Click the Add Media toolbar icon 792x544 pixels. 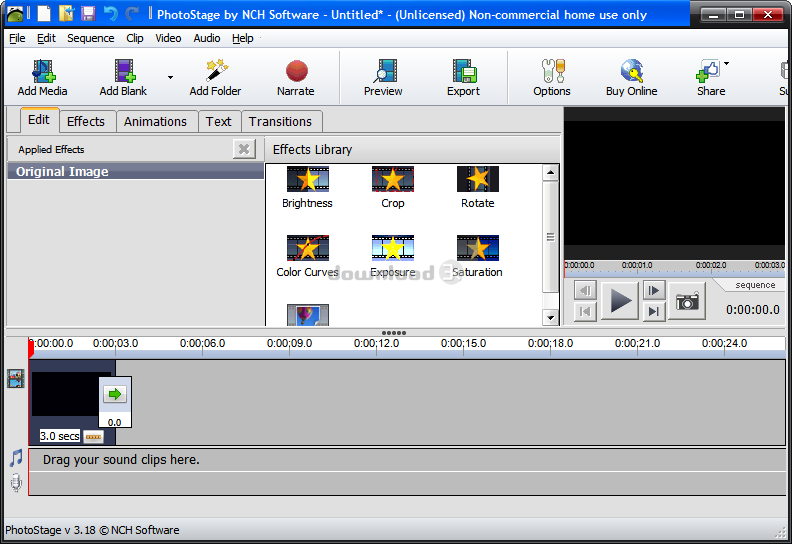point(42,72)
